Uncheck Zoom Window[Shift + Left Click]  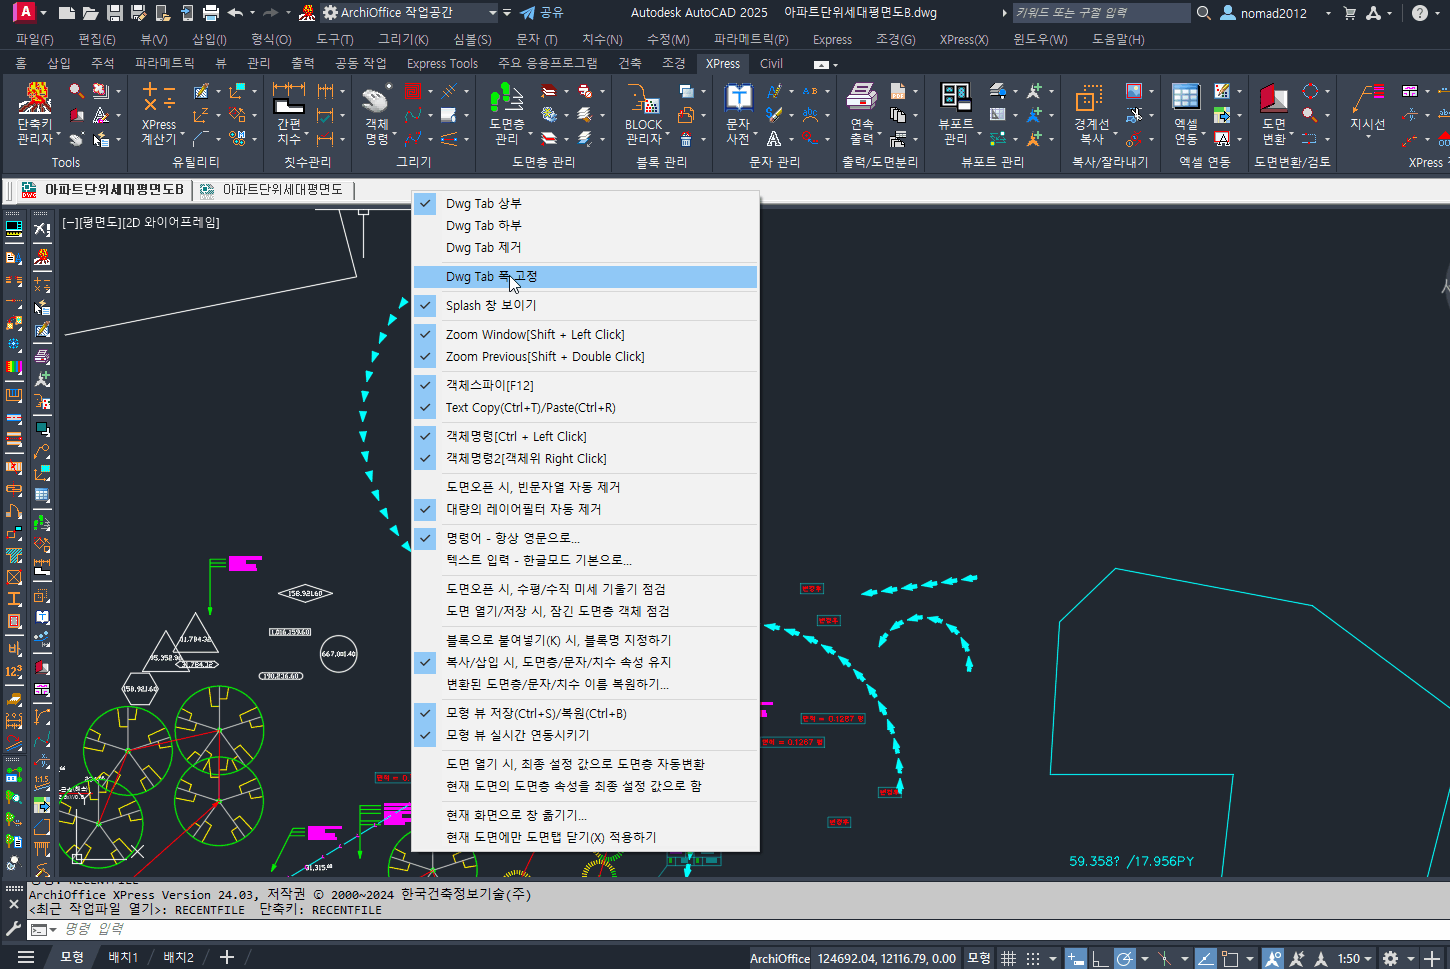click(585, 334)
